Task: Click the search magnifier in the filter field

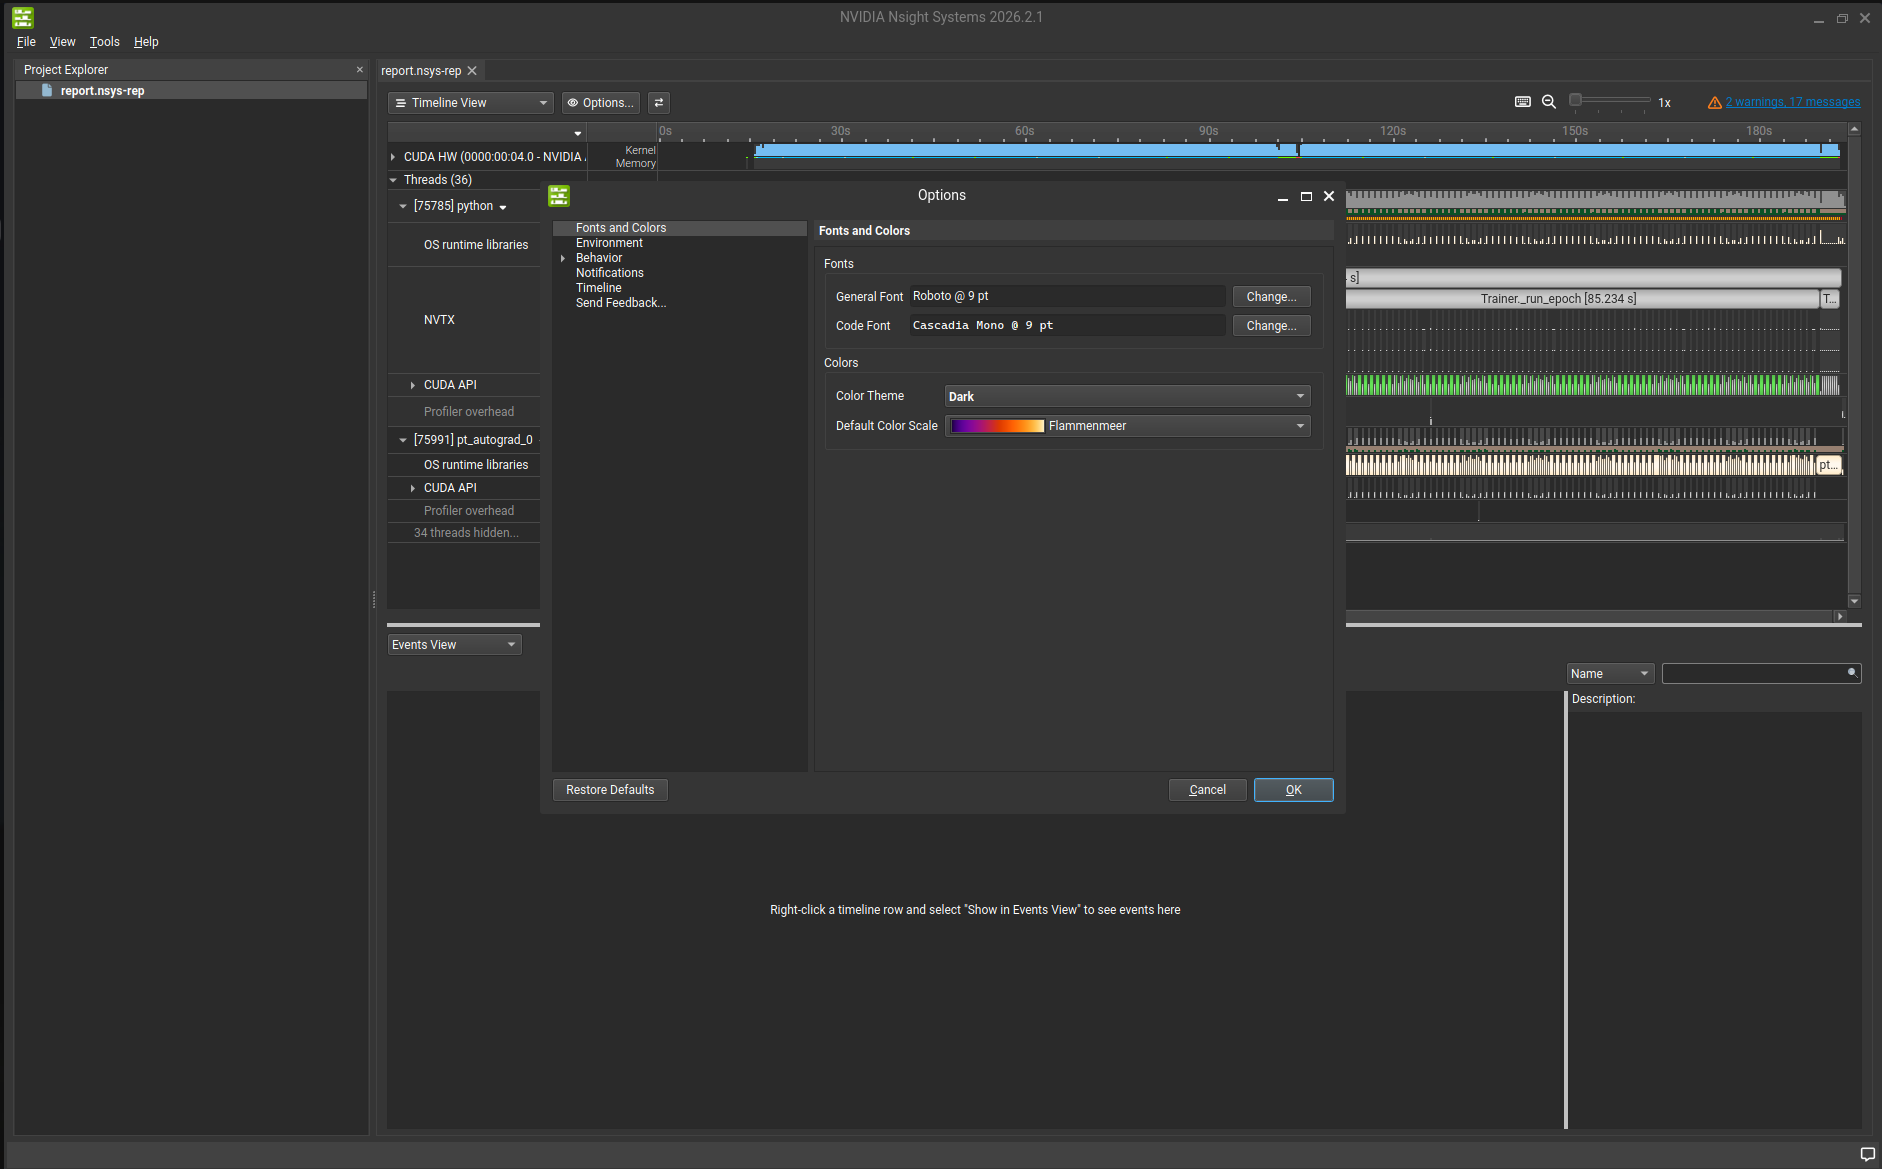Action: 1852,673
